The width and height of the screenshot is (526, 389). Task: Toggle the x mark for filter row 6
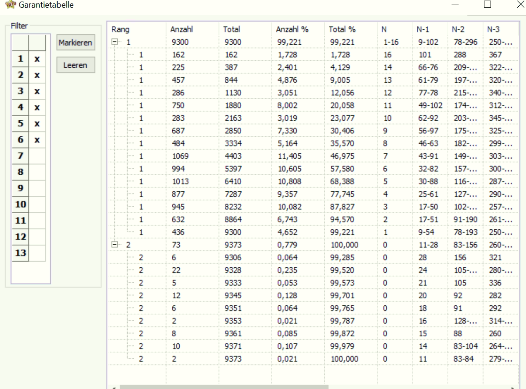(37, 140)
